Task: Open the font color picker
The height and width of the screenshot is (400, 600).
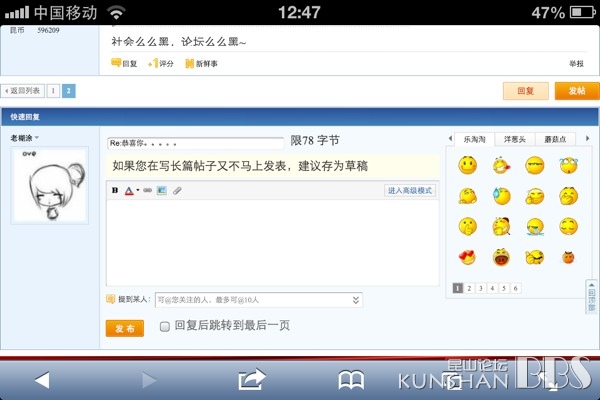Action: 132,191
